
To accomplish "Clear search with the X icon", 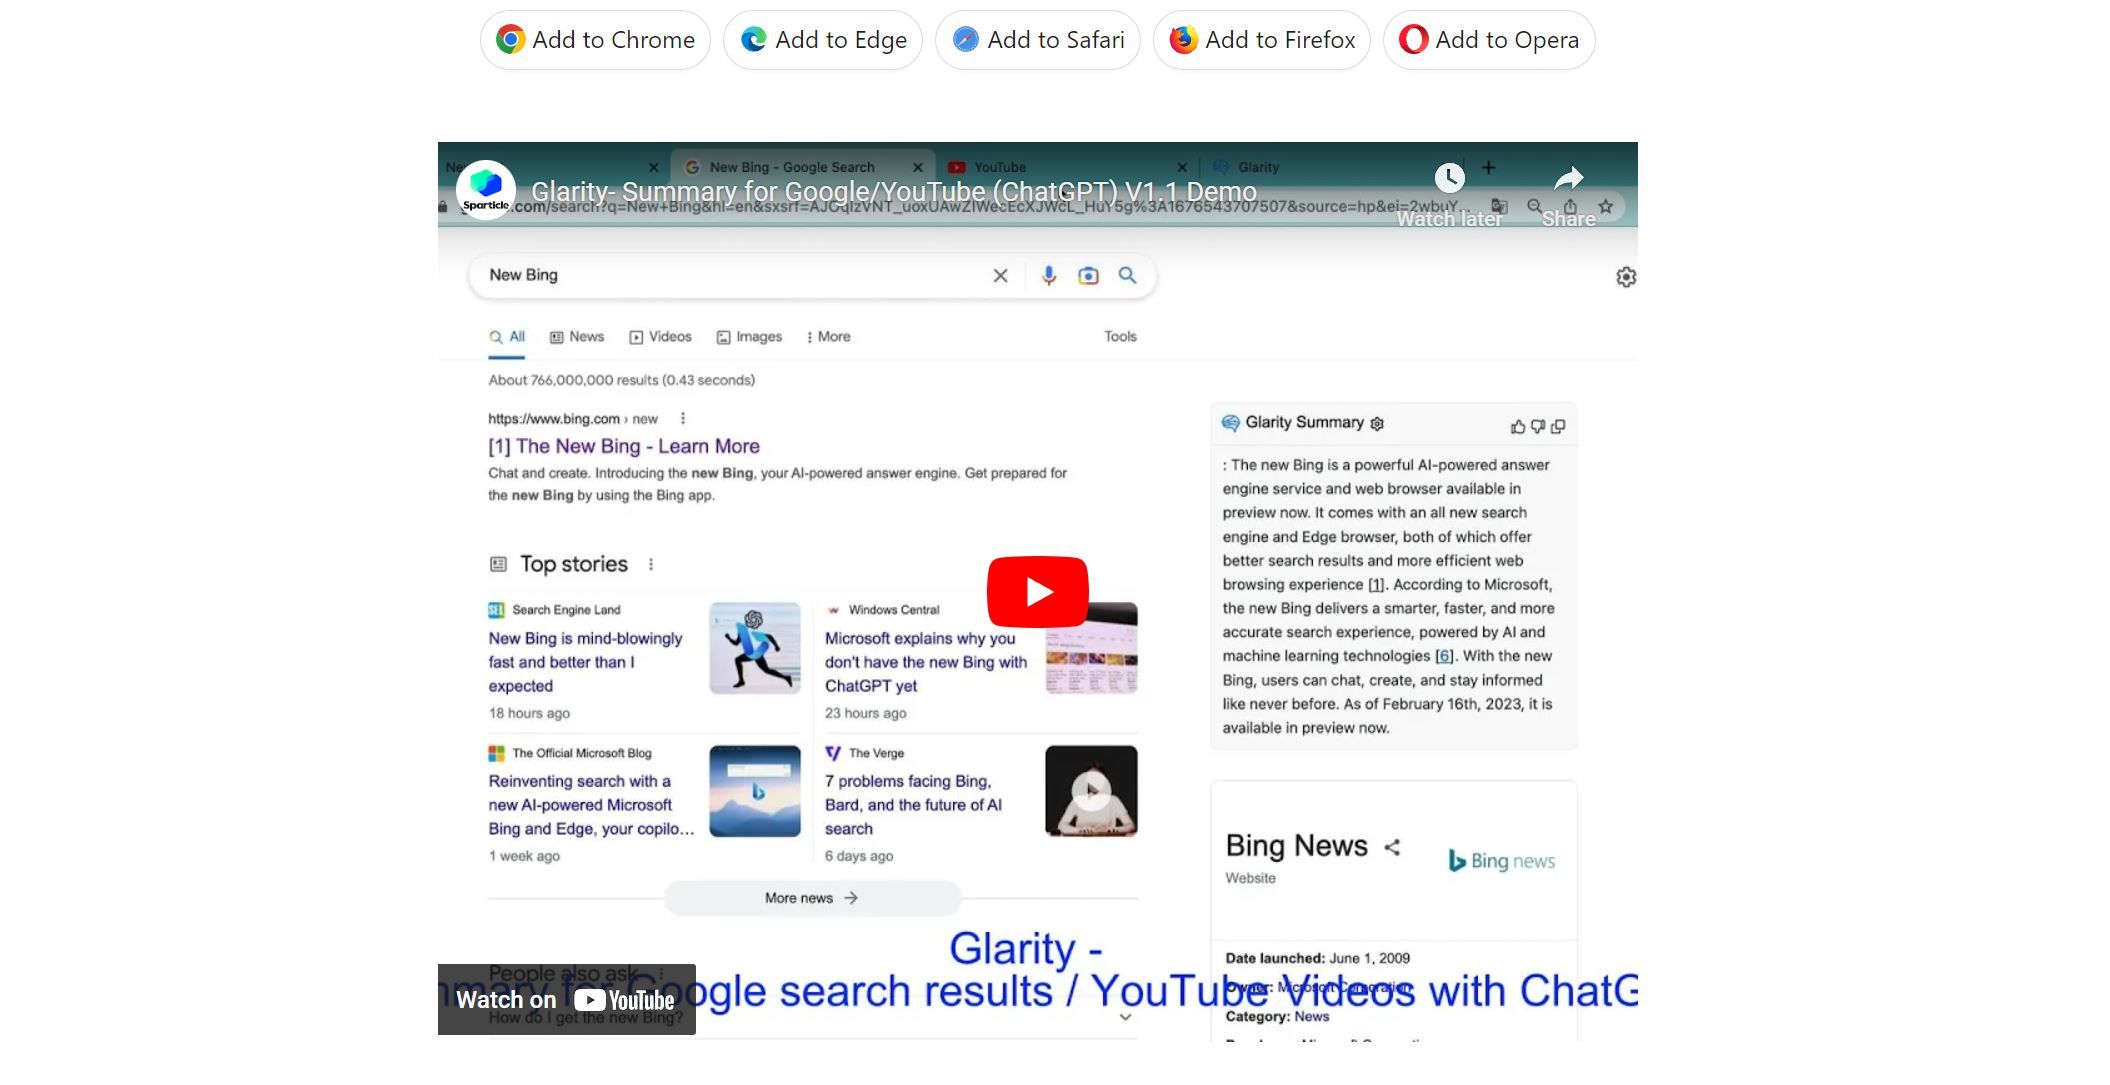I will point(1000,276).
